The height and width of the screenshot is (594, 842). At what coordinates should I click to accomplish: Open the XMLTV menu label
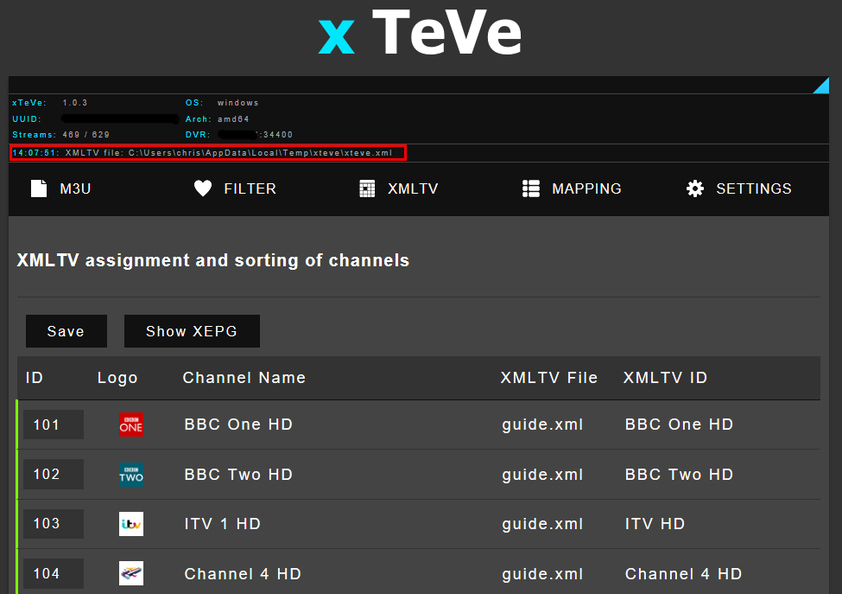tap(413, 189)
